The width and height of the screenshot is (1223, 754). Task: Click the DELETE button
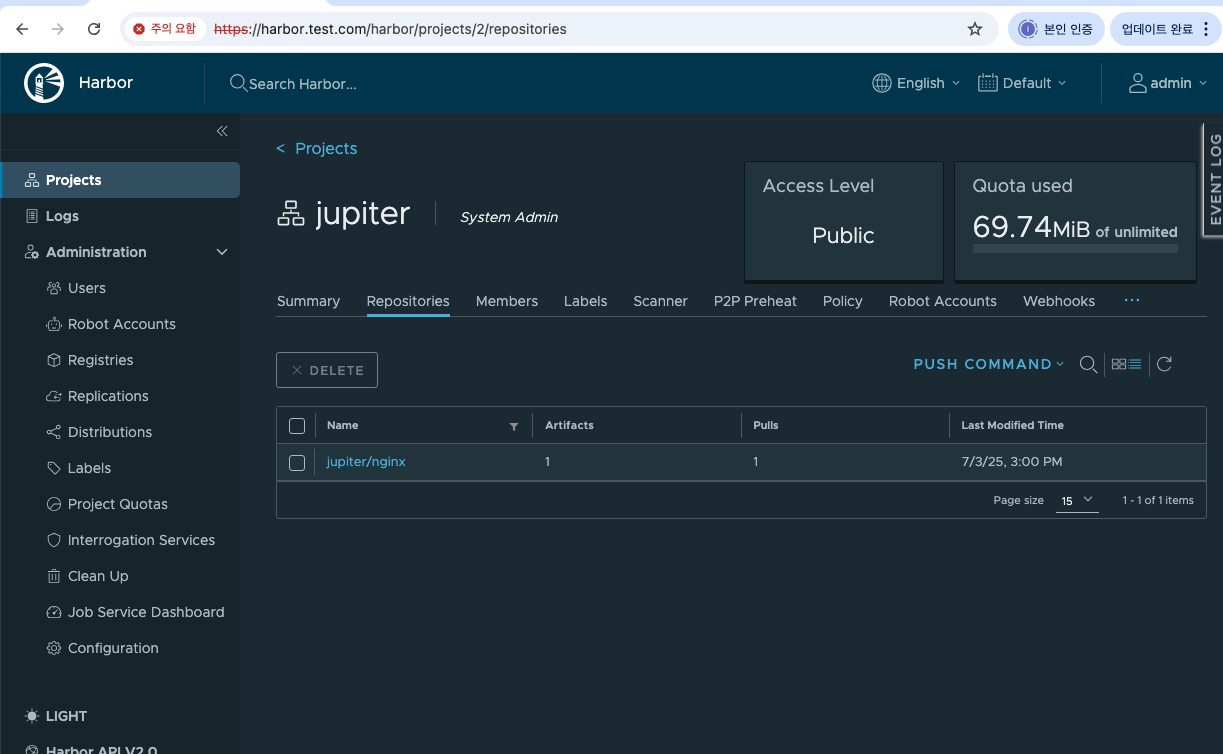tap(327, 370)
